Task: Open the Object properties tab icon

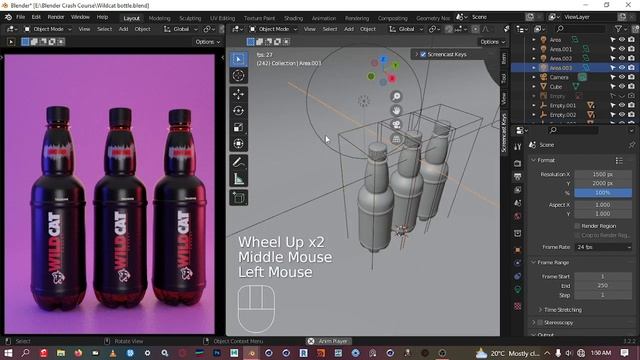Action: (518, 249)
